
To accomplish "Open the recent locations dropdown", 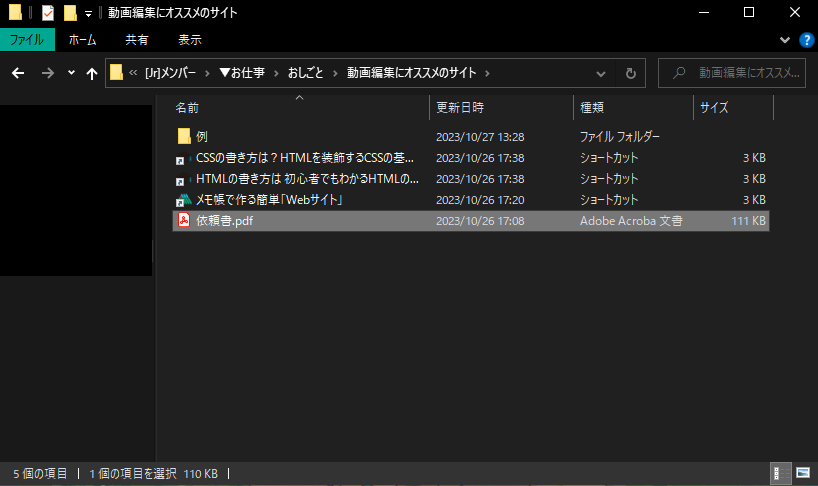I will [71, 73].
